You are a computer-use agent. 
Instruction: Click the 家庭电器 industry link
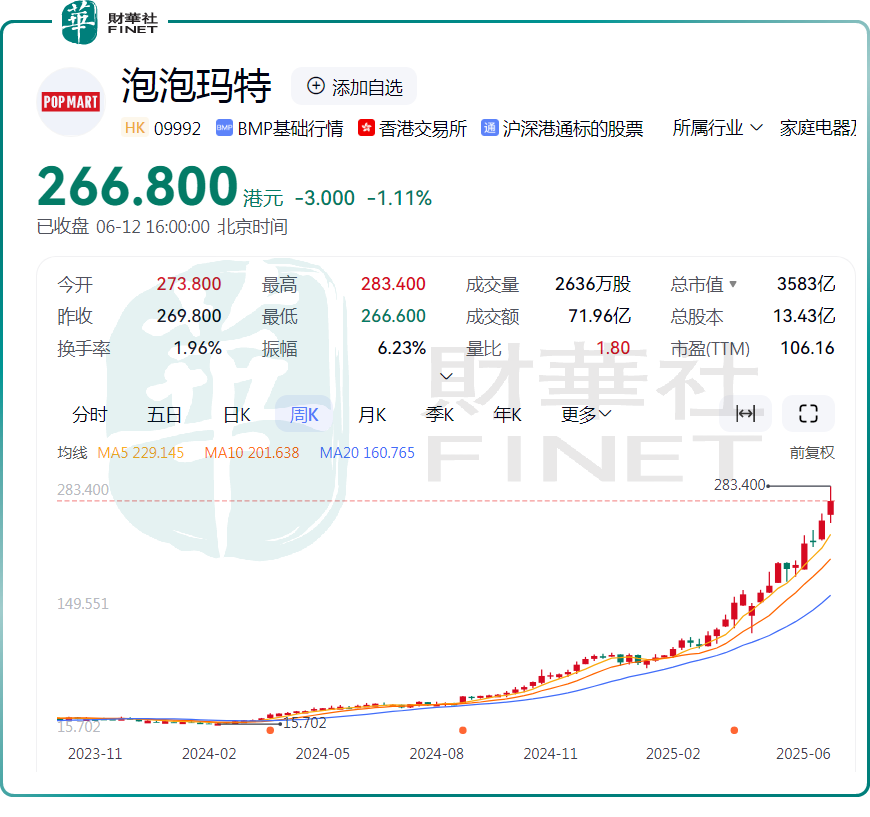[x=818, y=128]
